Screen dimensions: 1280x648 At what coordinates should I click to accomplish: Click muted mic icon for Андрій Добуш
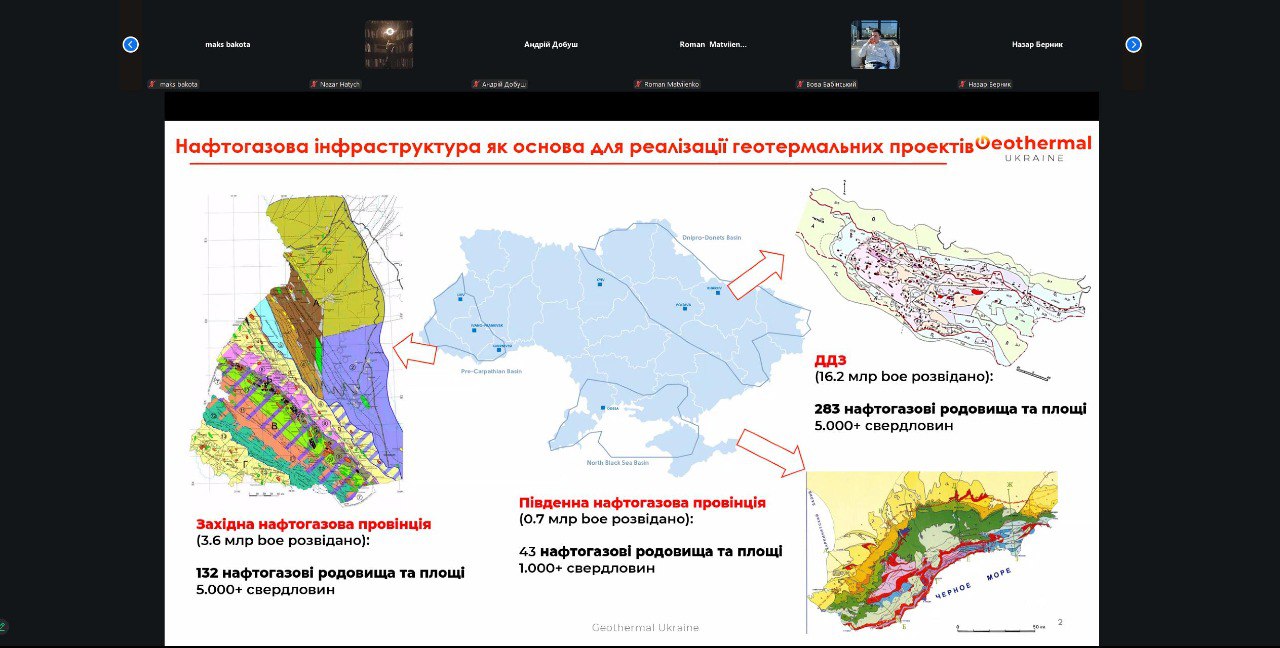476,85
